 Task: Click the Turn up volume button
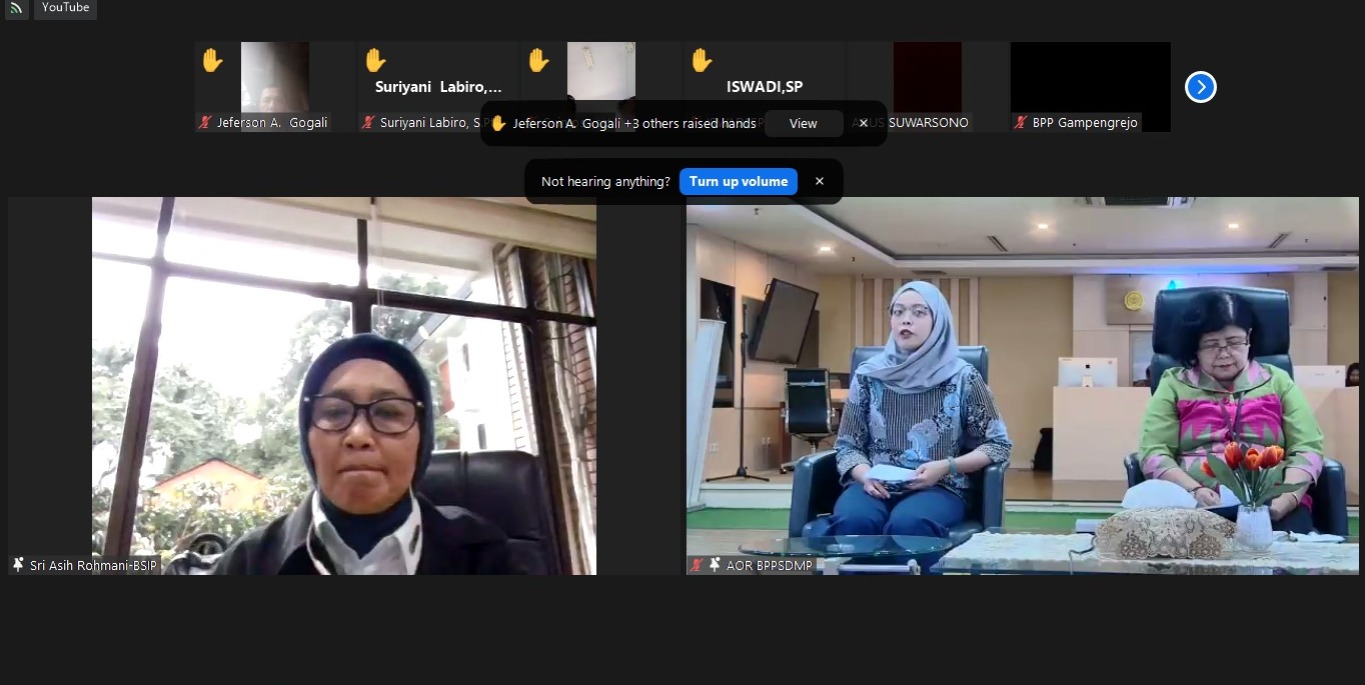(738, 181)
